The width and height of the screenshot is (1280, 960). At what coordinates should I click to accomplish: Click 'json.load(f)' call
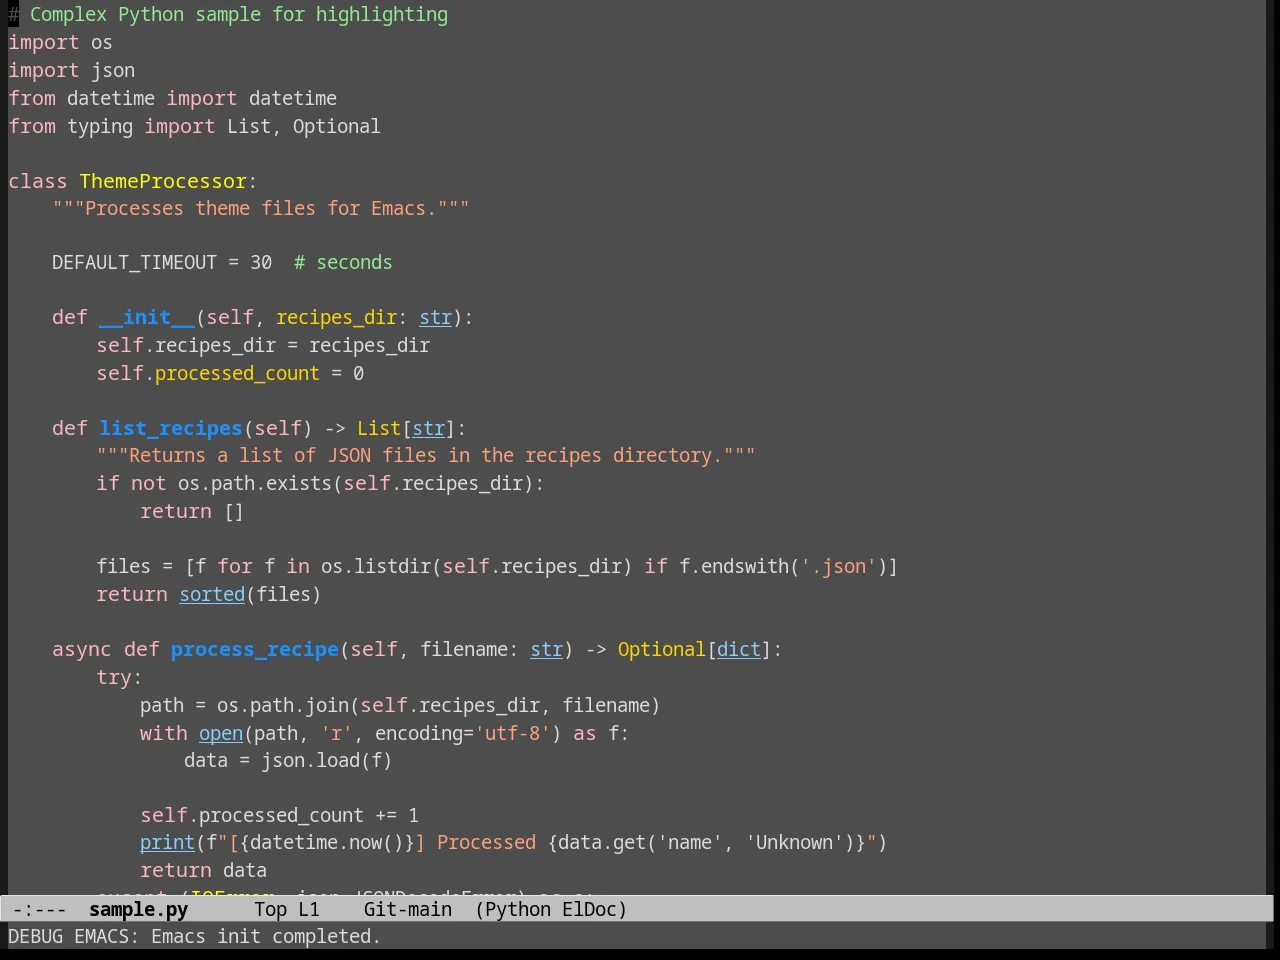[326, 760]
